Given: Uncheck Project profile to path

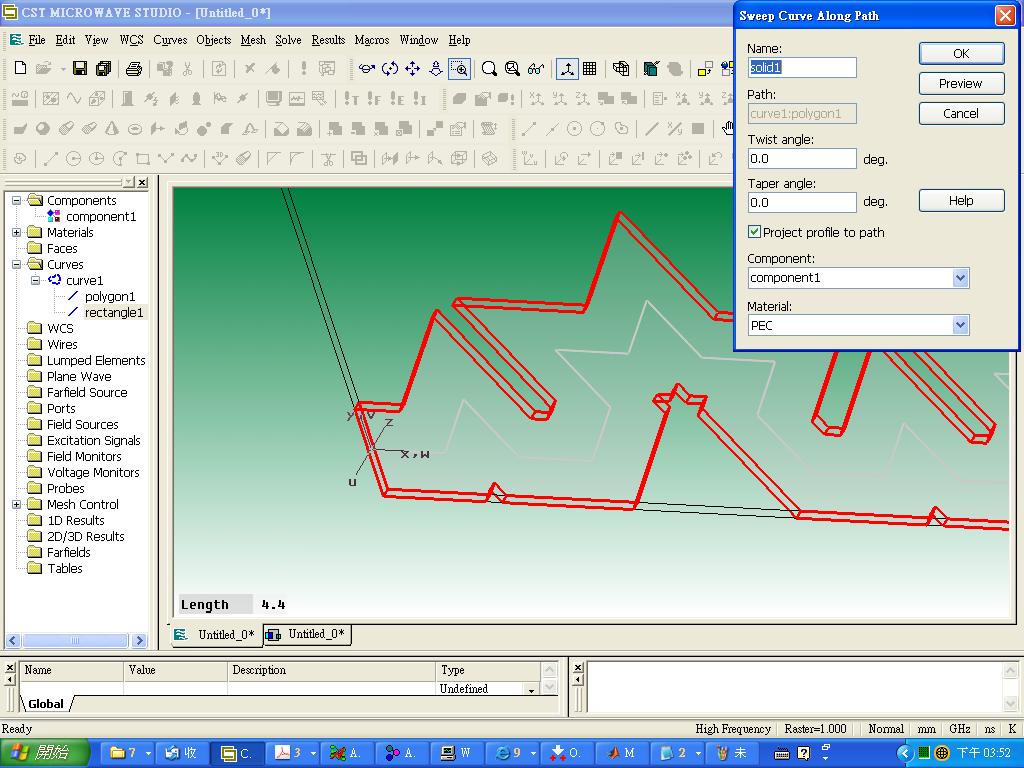Looking at the screenshot, I should 754,232.
